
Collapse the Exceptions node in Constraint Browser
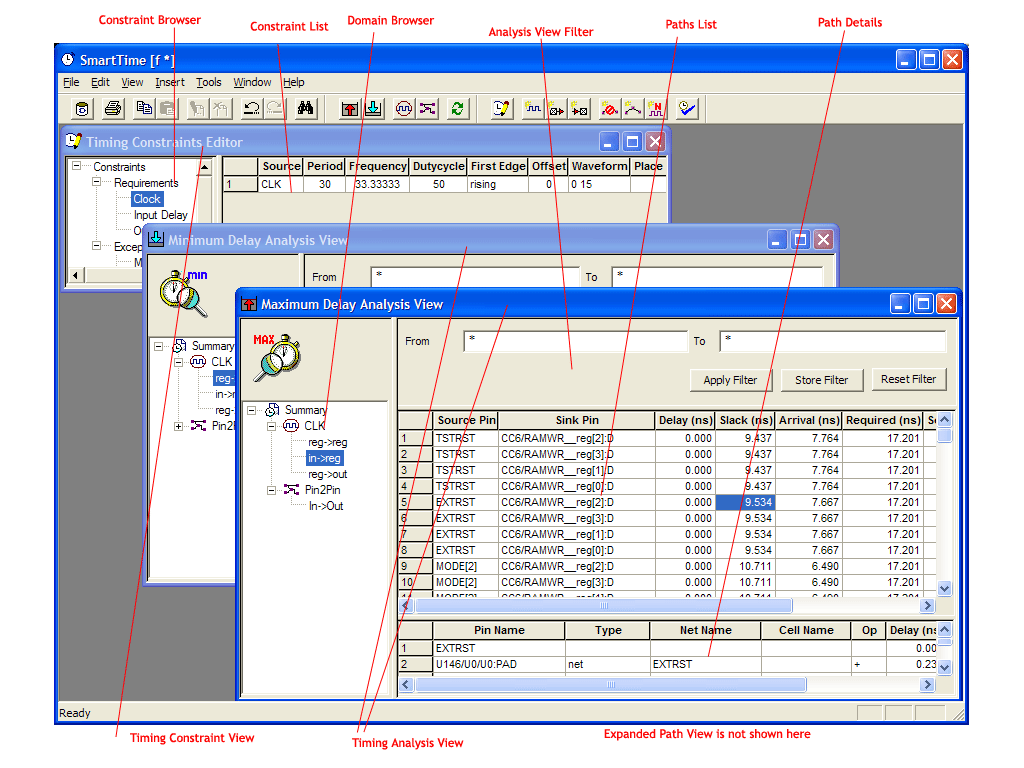pyautogui.click(x=97, y=246)
